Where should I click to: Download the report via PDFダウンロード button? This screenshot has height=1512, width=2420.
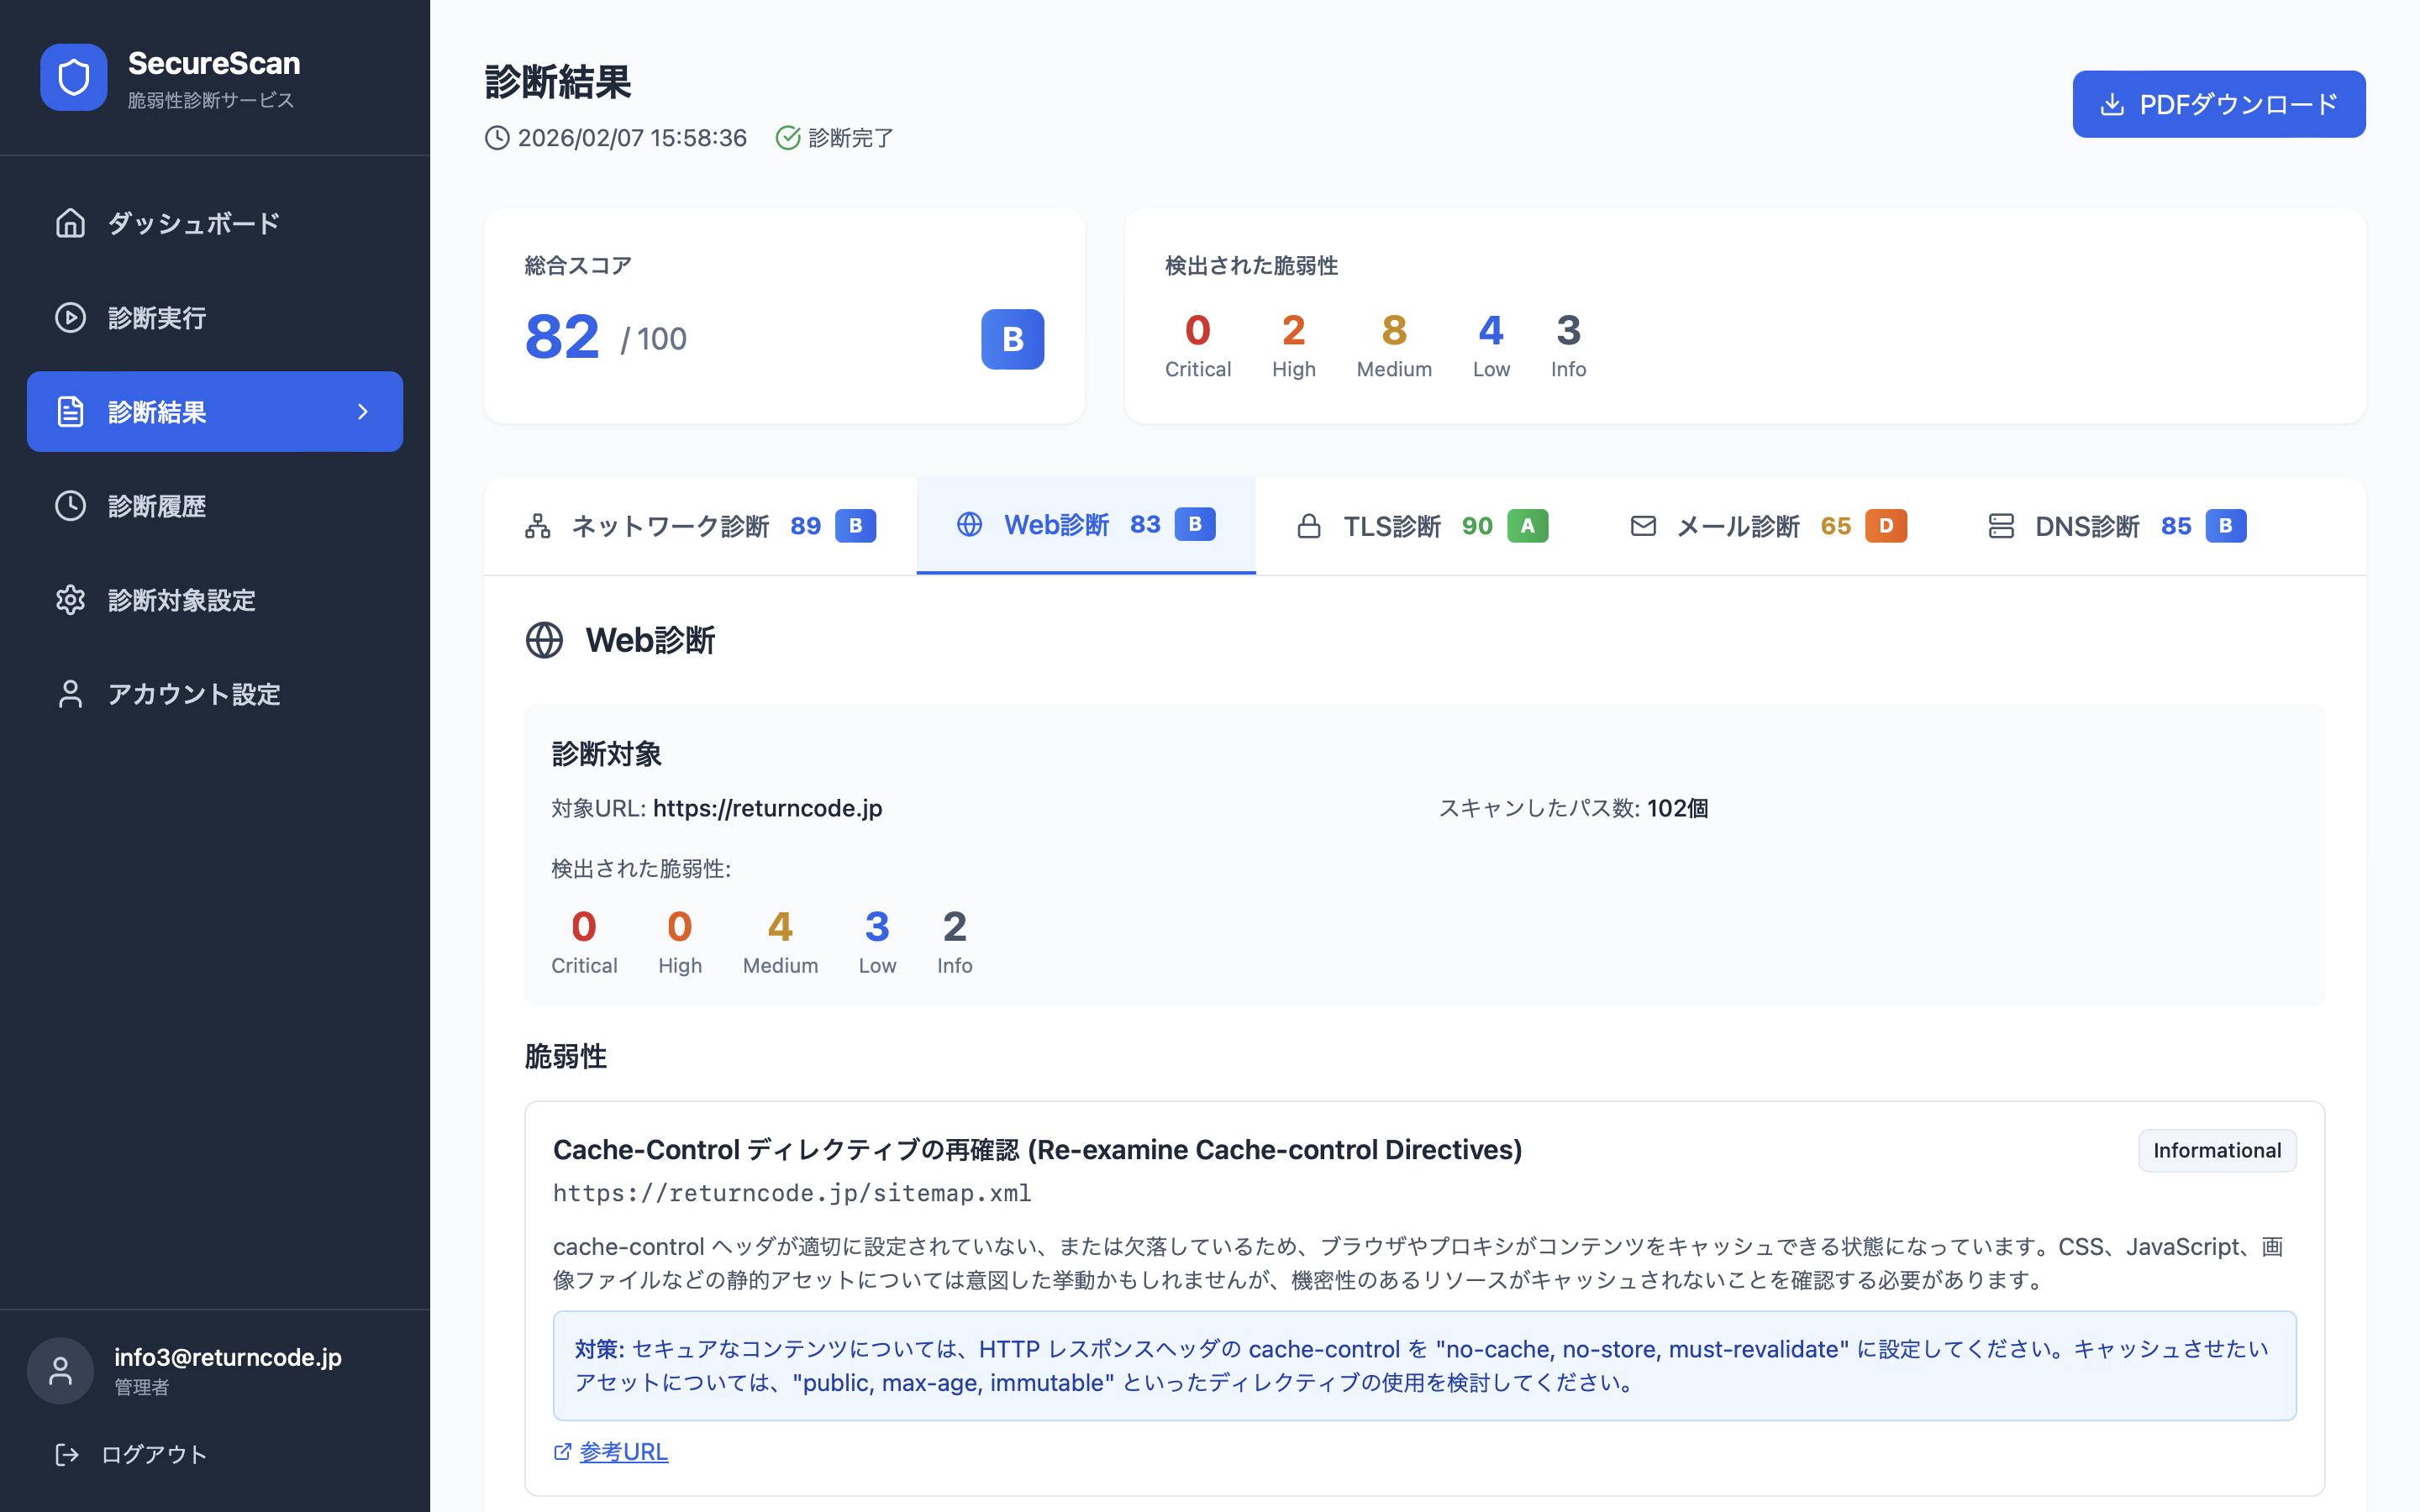pyautogui.click(x=2218, y=103)
